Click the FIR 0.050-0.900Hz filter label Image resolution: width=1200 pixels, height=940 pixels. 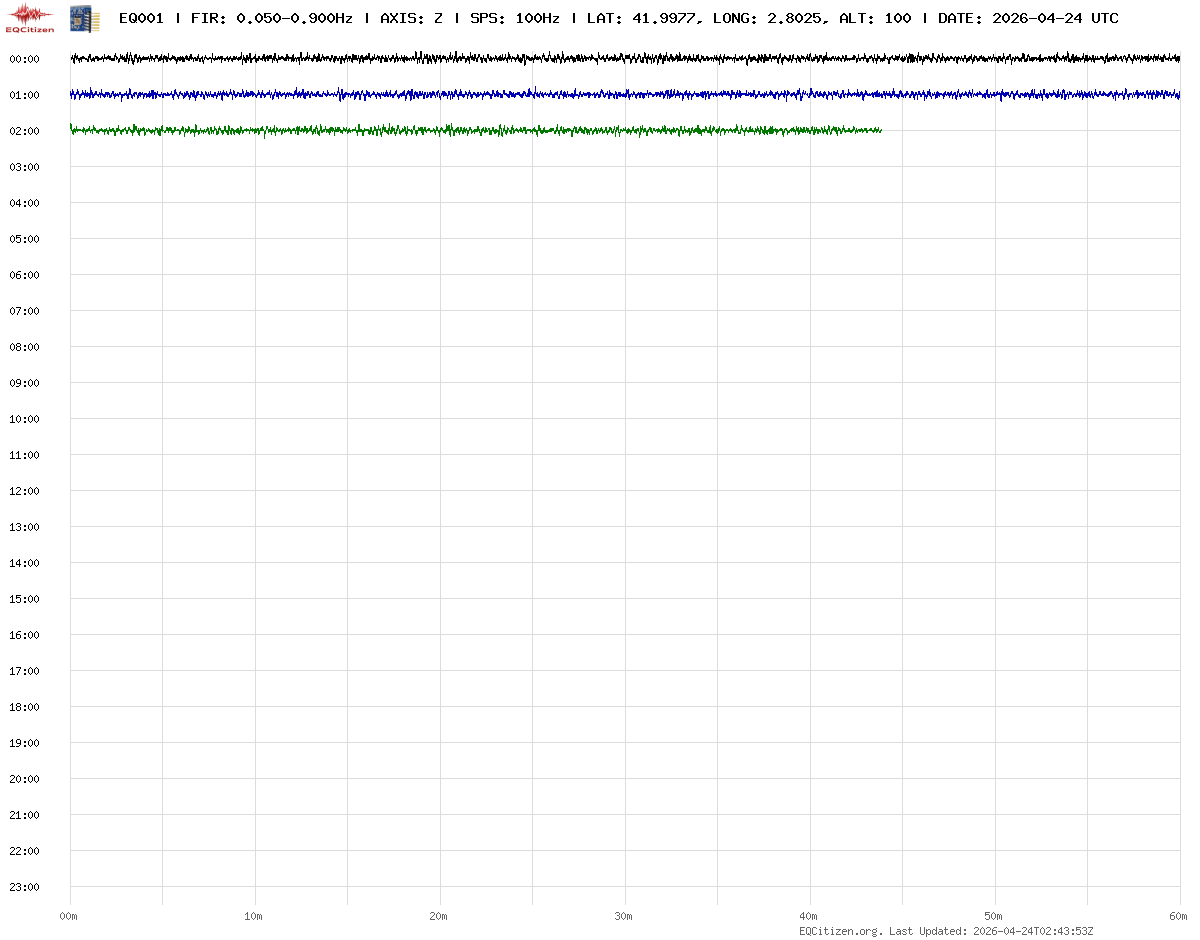point(272,18)
